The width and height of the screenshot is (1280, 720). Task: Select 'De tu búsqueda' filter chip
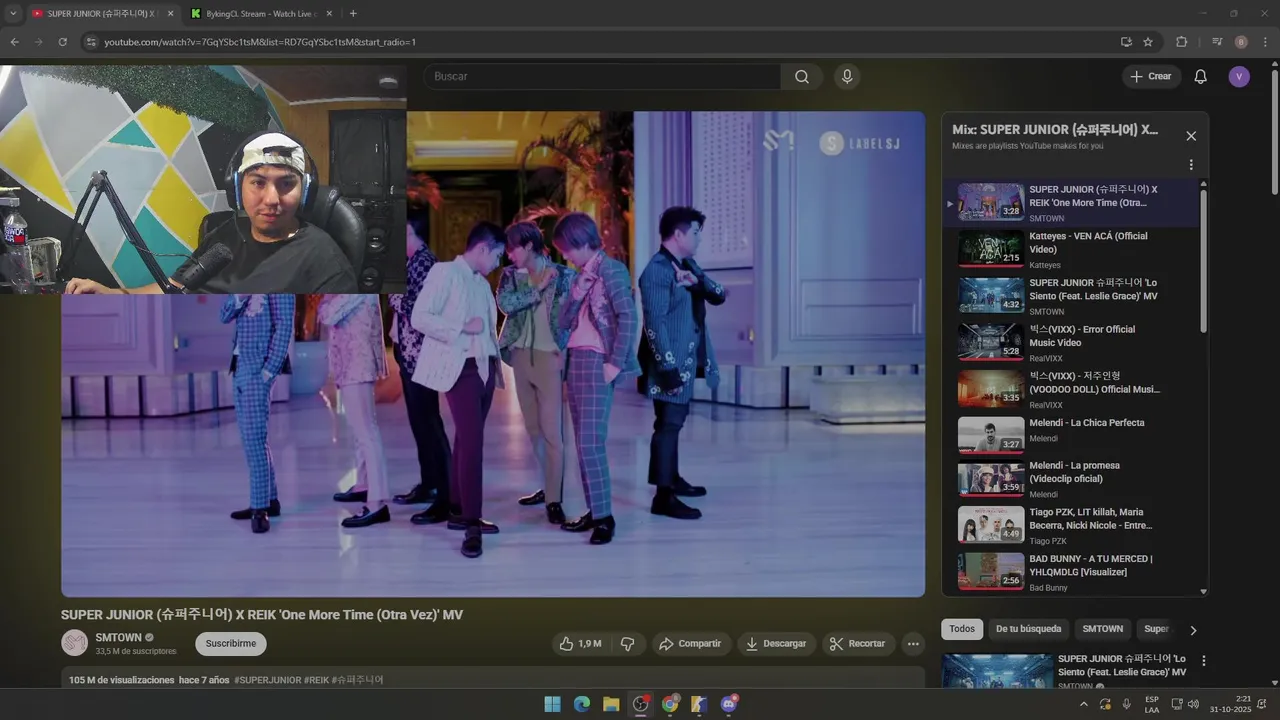point(1028,629)
